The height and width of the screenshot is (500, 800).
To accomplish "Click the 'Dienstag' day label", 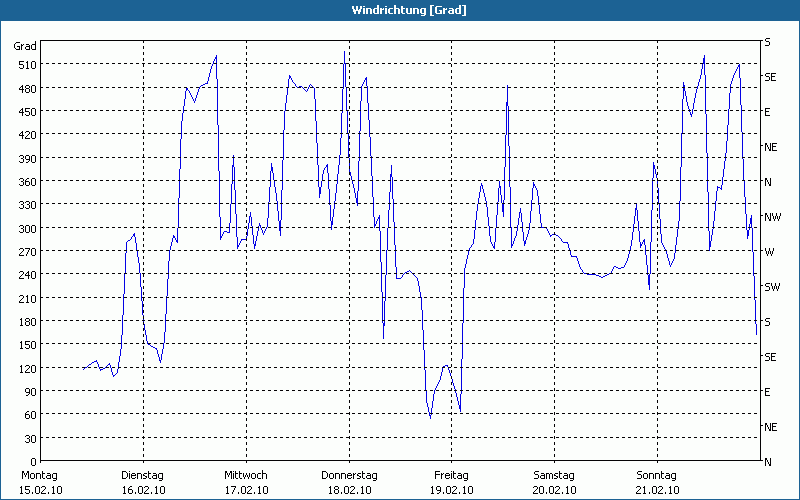I will (x=142, y=475).
